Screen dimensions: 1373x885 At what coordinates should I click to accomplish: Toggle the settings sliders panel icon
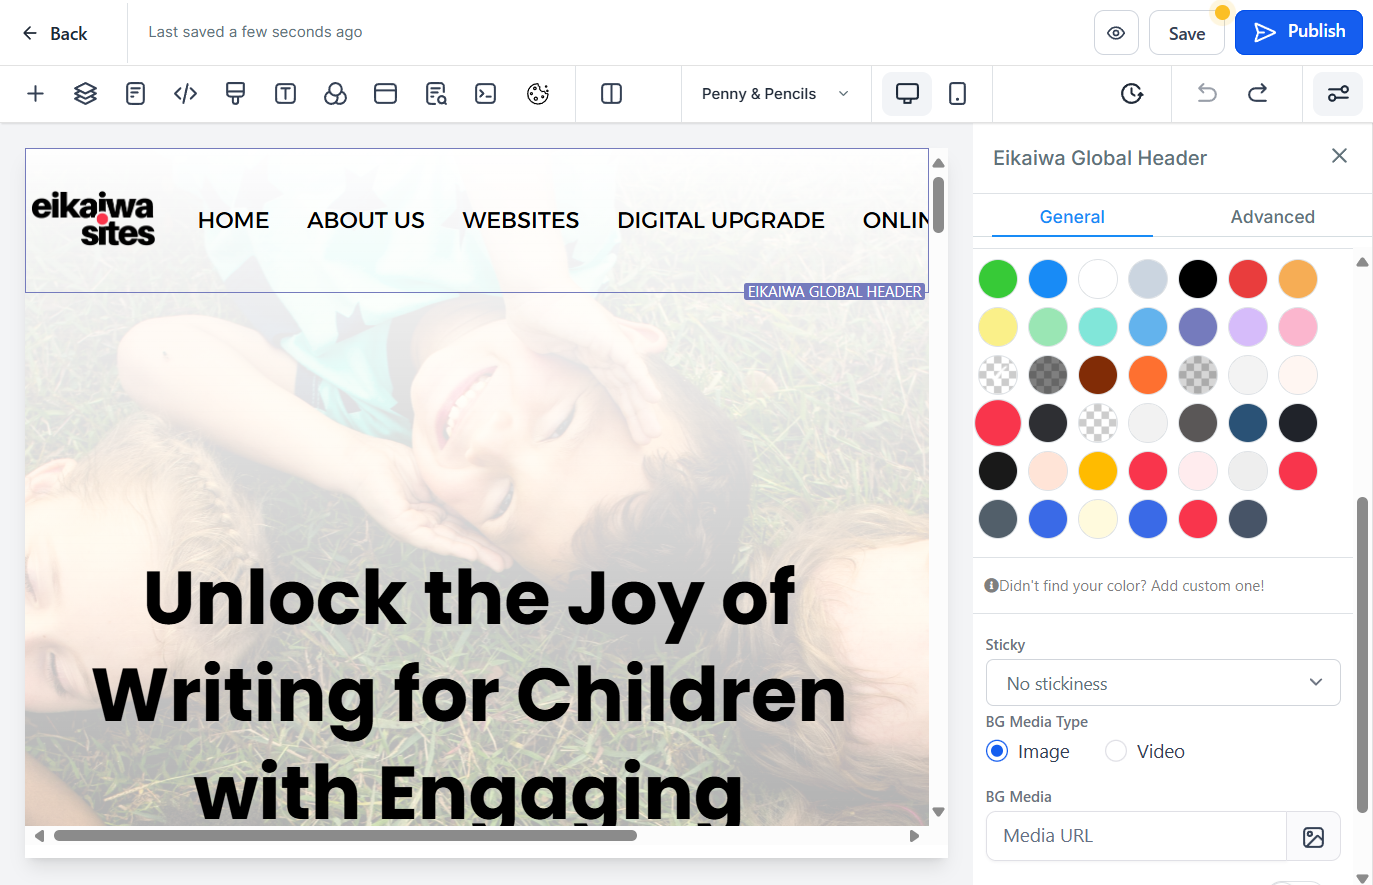point(1338,94)
